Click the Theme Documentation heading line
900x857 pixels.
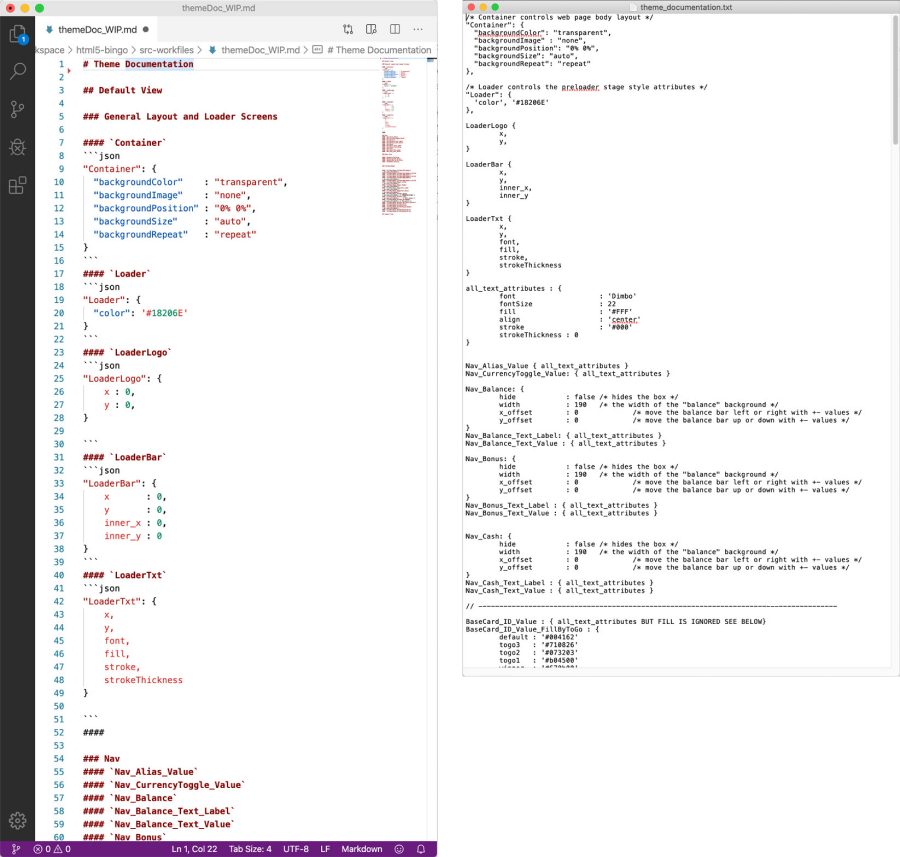(138, 64)
